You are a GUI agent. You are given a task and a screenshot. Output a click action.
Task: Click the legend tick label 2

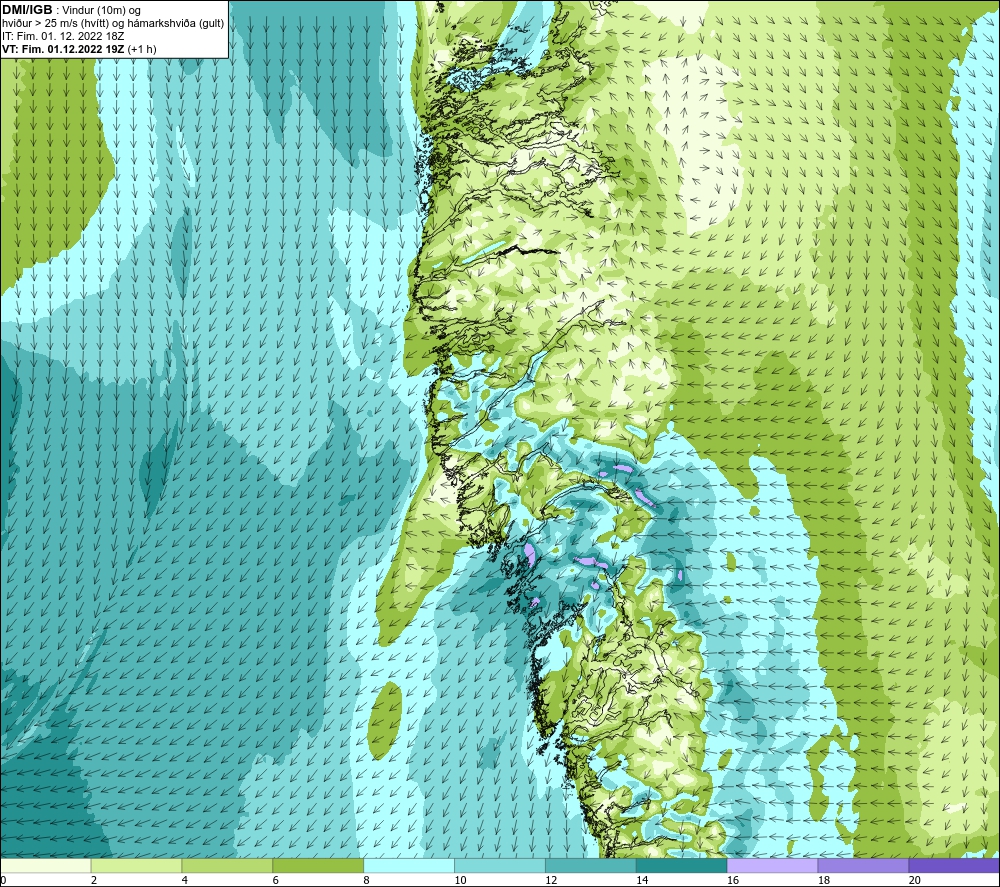(x=94, y=880)
